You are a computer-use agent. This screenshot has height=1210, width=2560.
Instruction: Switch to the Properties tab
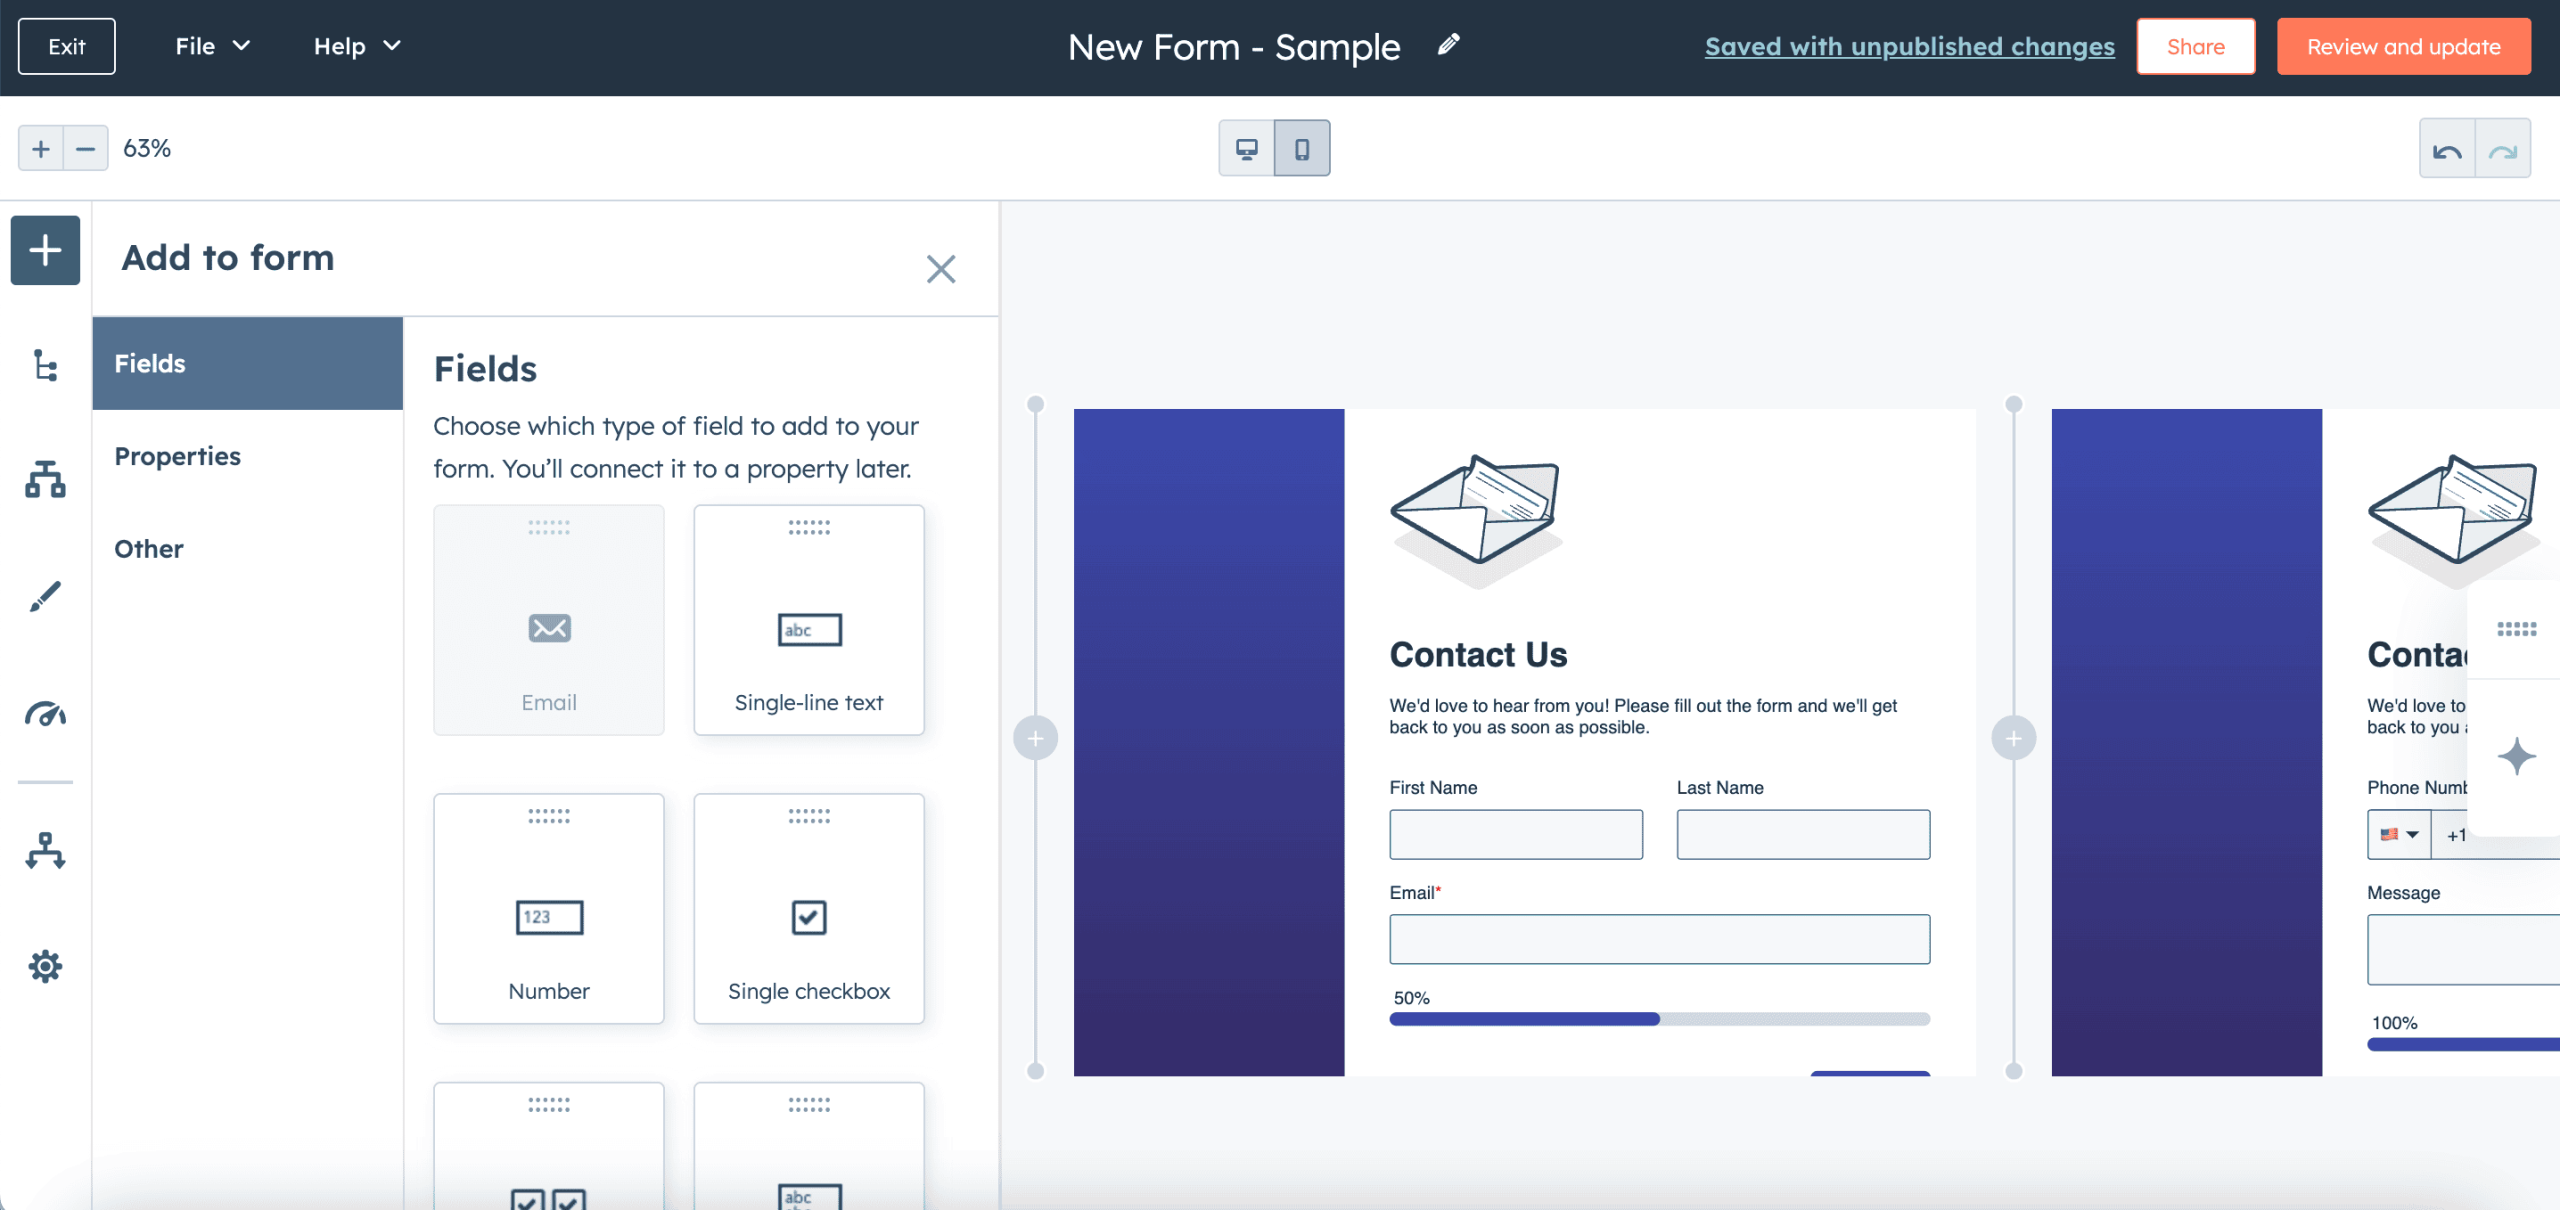click(178, 456)
